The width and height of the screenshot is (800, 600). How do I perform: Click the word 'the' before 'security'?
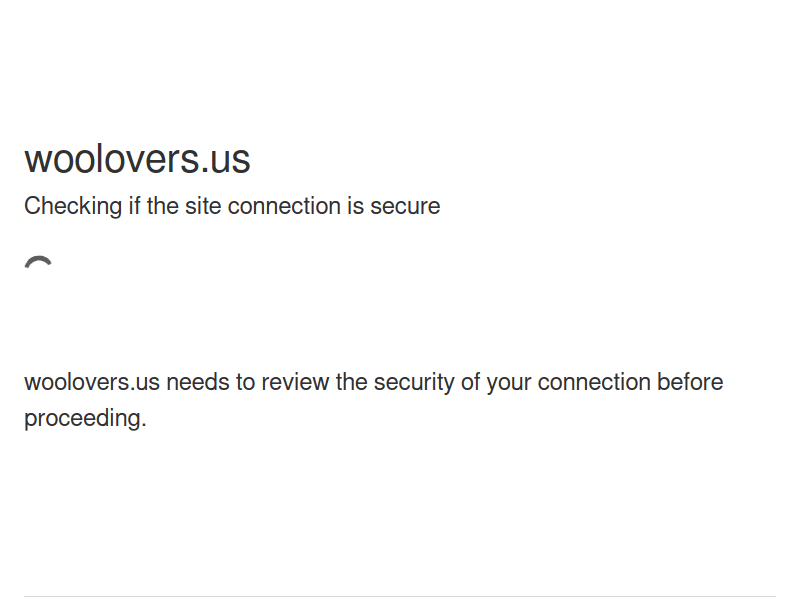pos(352,382)
